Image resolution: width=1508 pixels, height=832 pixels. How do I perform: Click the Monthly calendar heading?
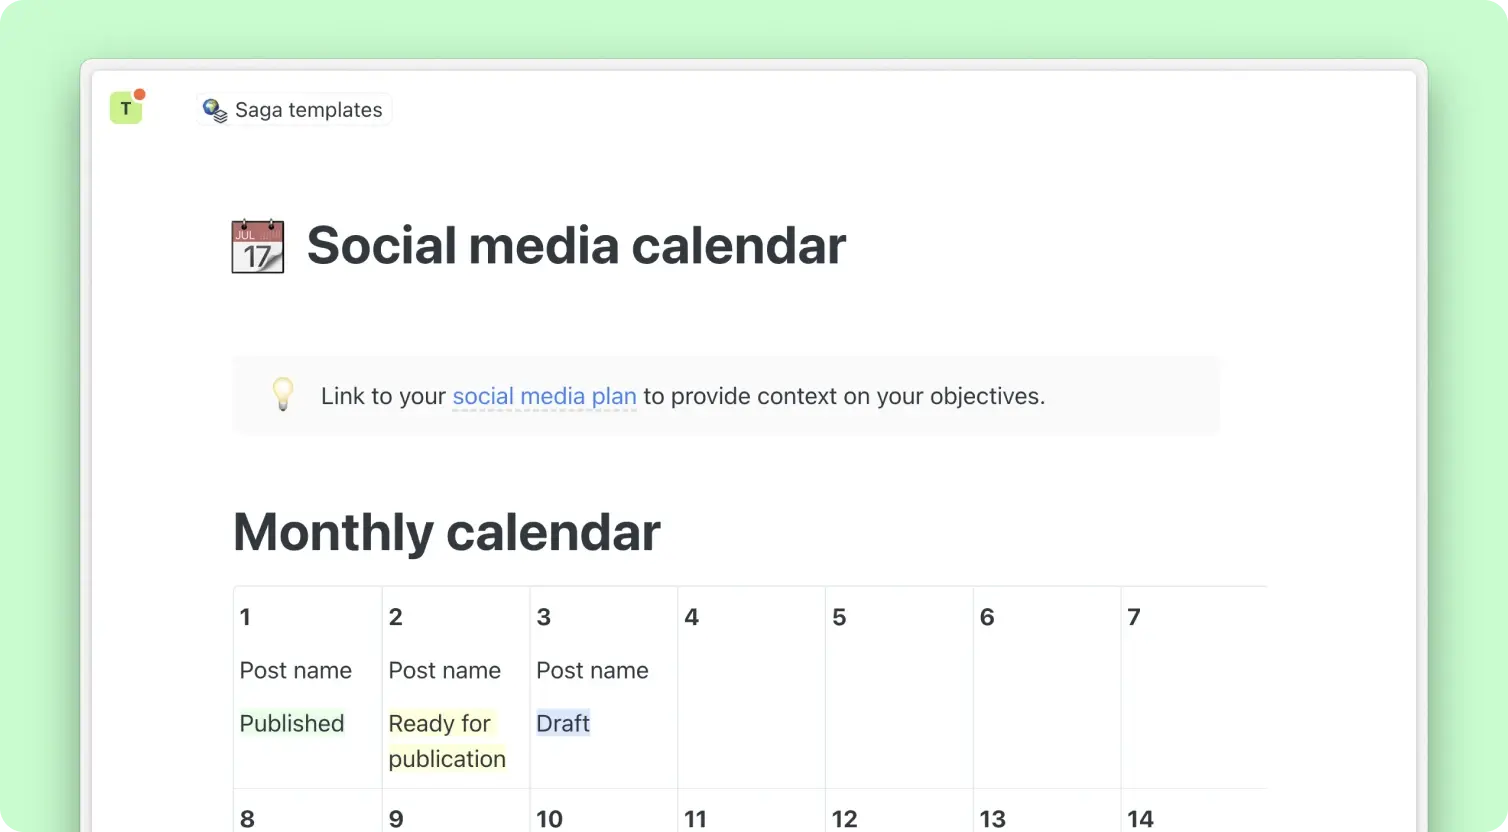coord(446,532)
